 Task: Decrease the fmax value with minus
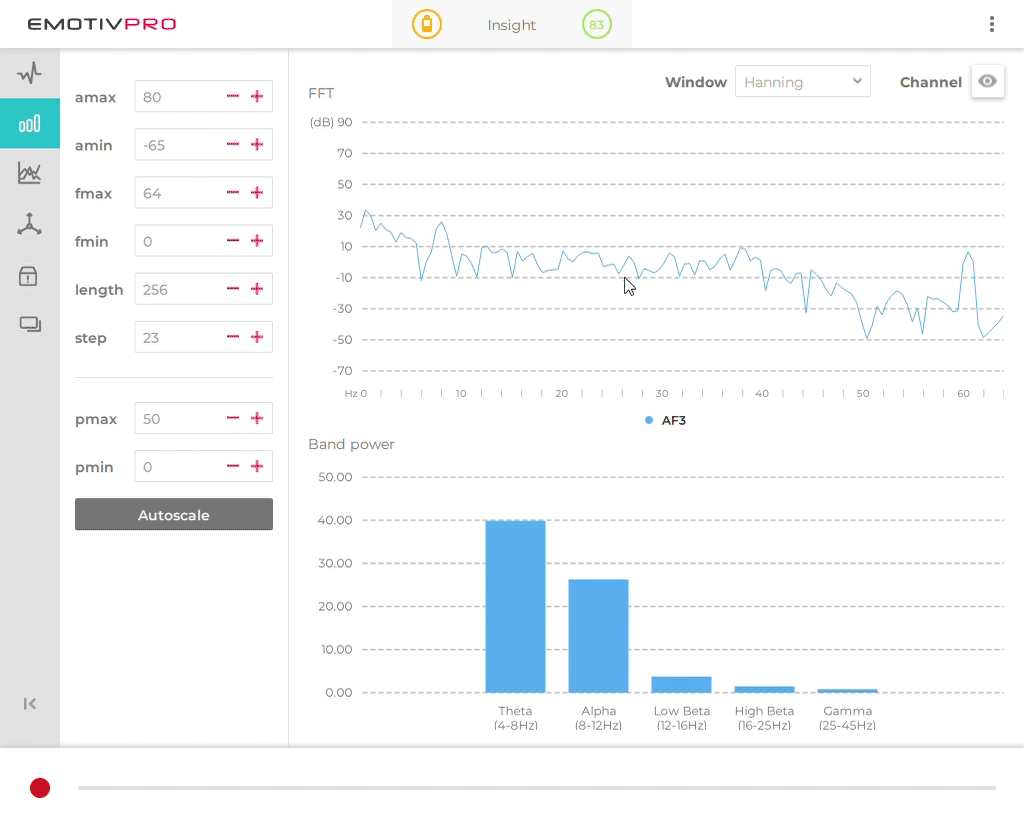click(x=233, y=192)
